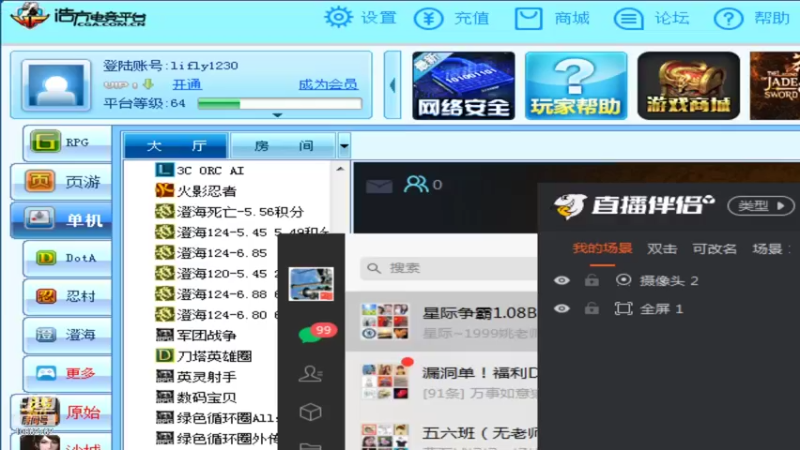
Task: Toggle the lock for 摄像头 2
Action: 592,280
